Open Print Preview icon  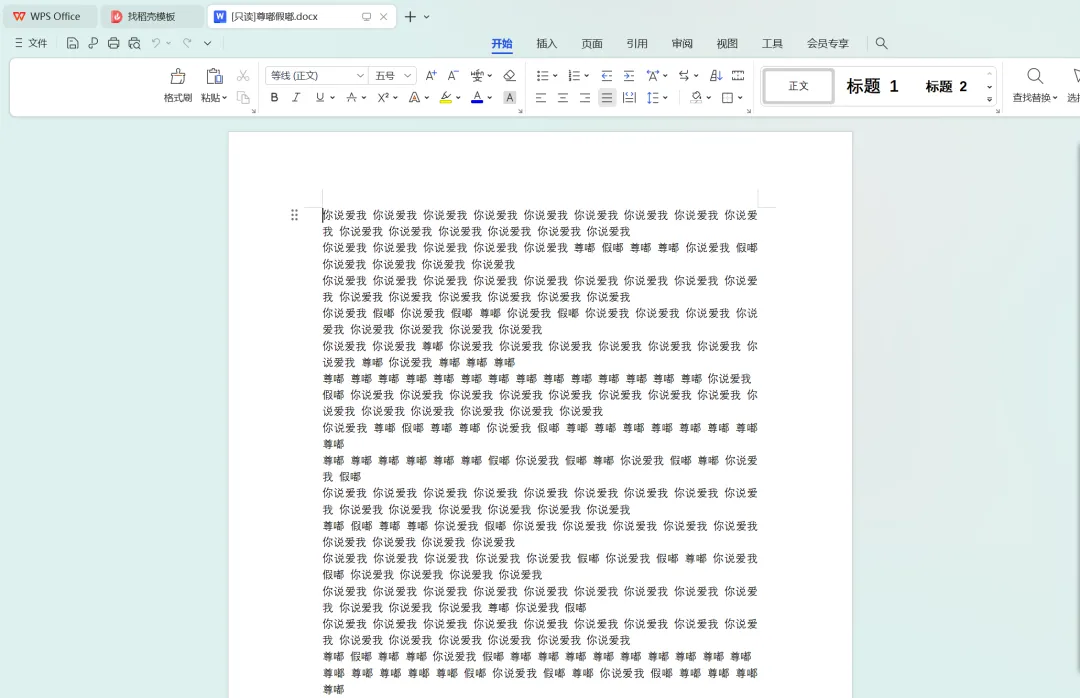(x=134, y=43)
